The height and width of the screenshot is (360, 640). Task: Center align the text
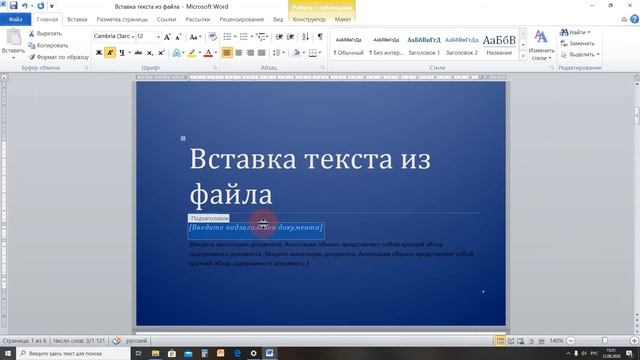(x=239, y=53)
